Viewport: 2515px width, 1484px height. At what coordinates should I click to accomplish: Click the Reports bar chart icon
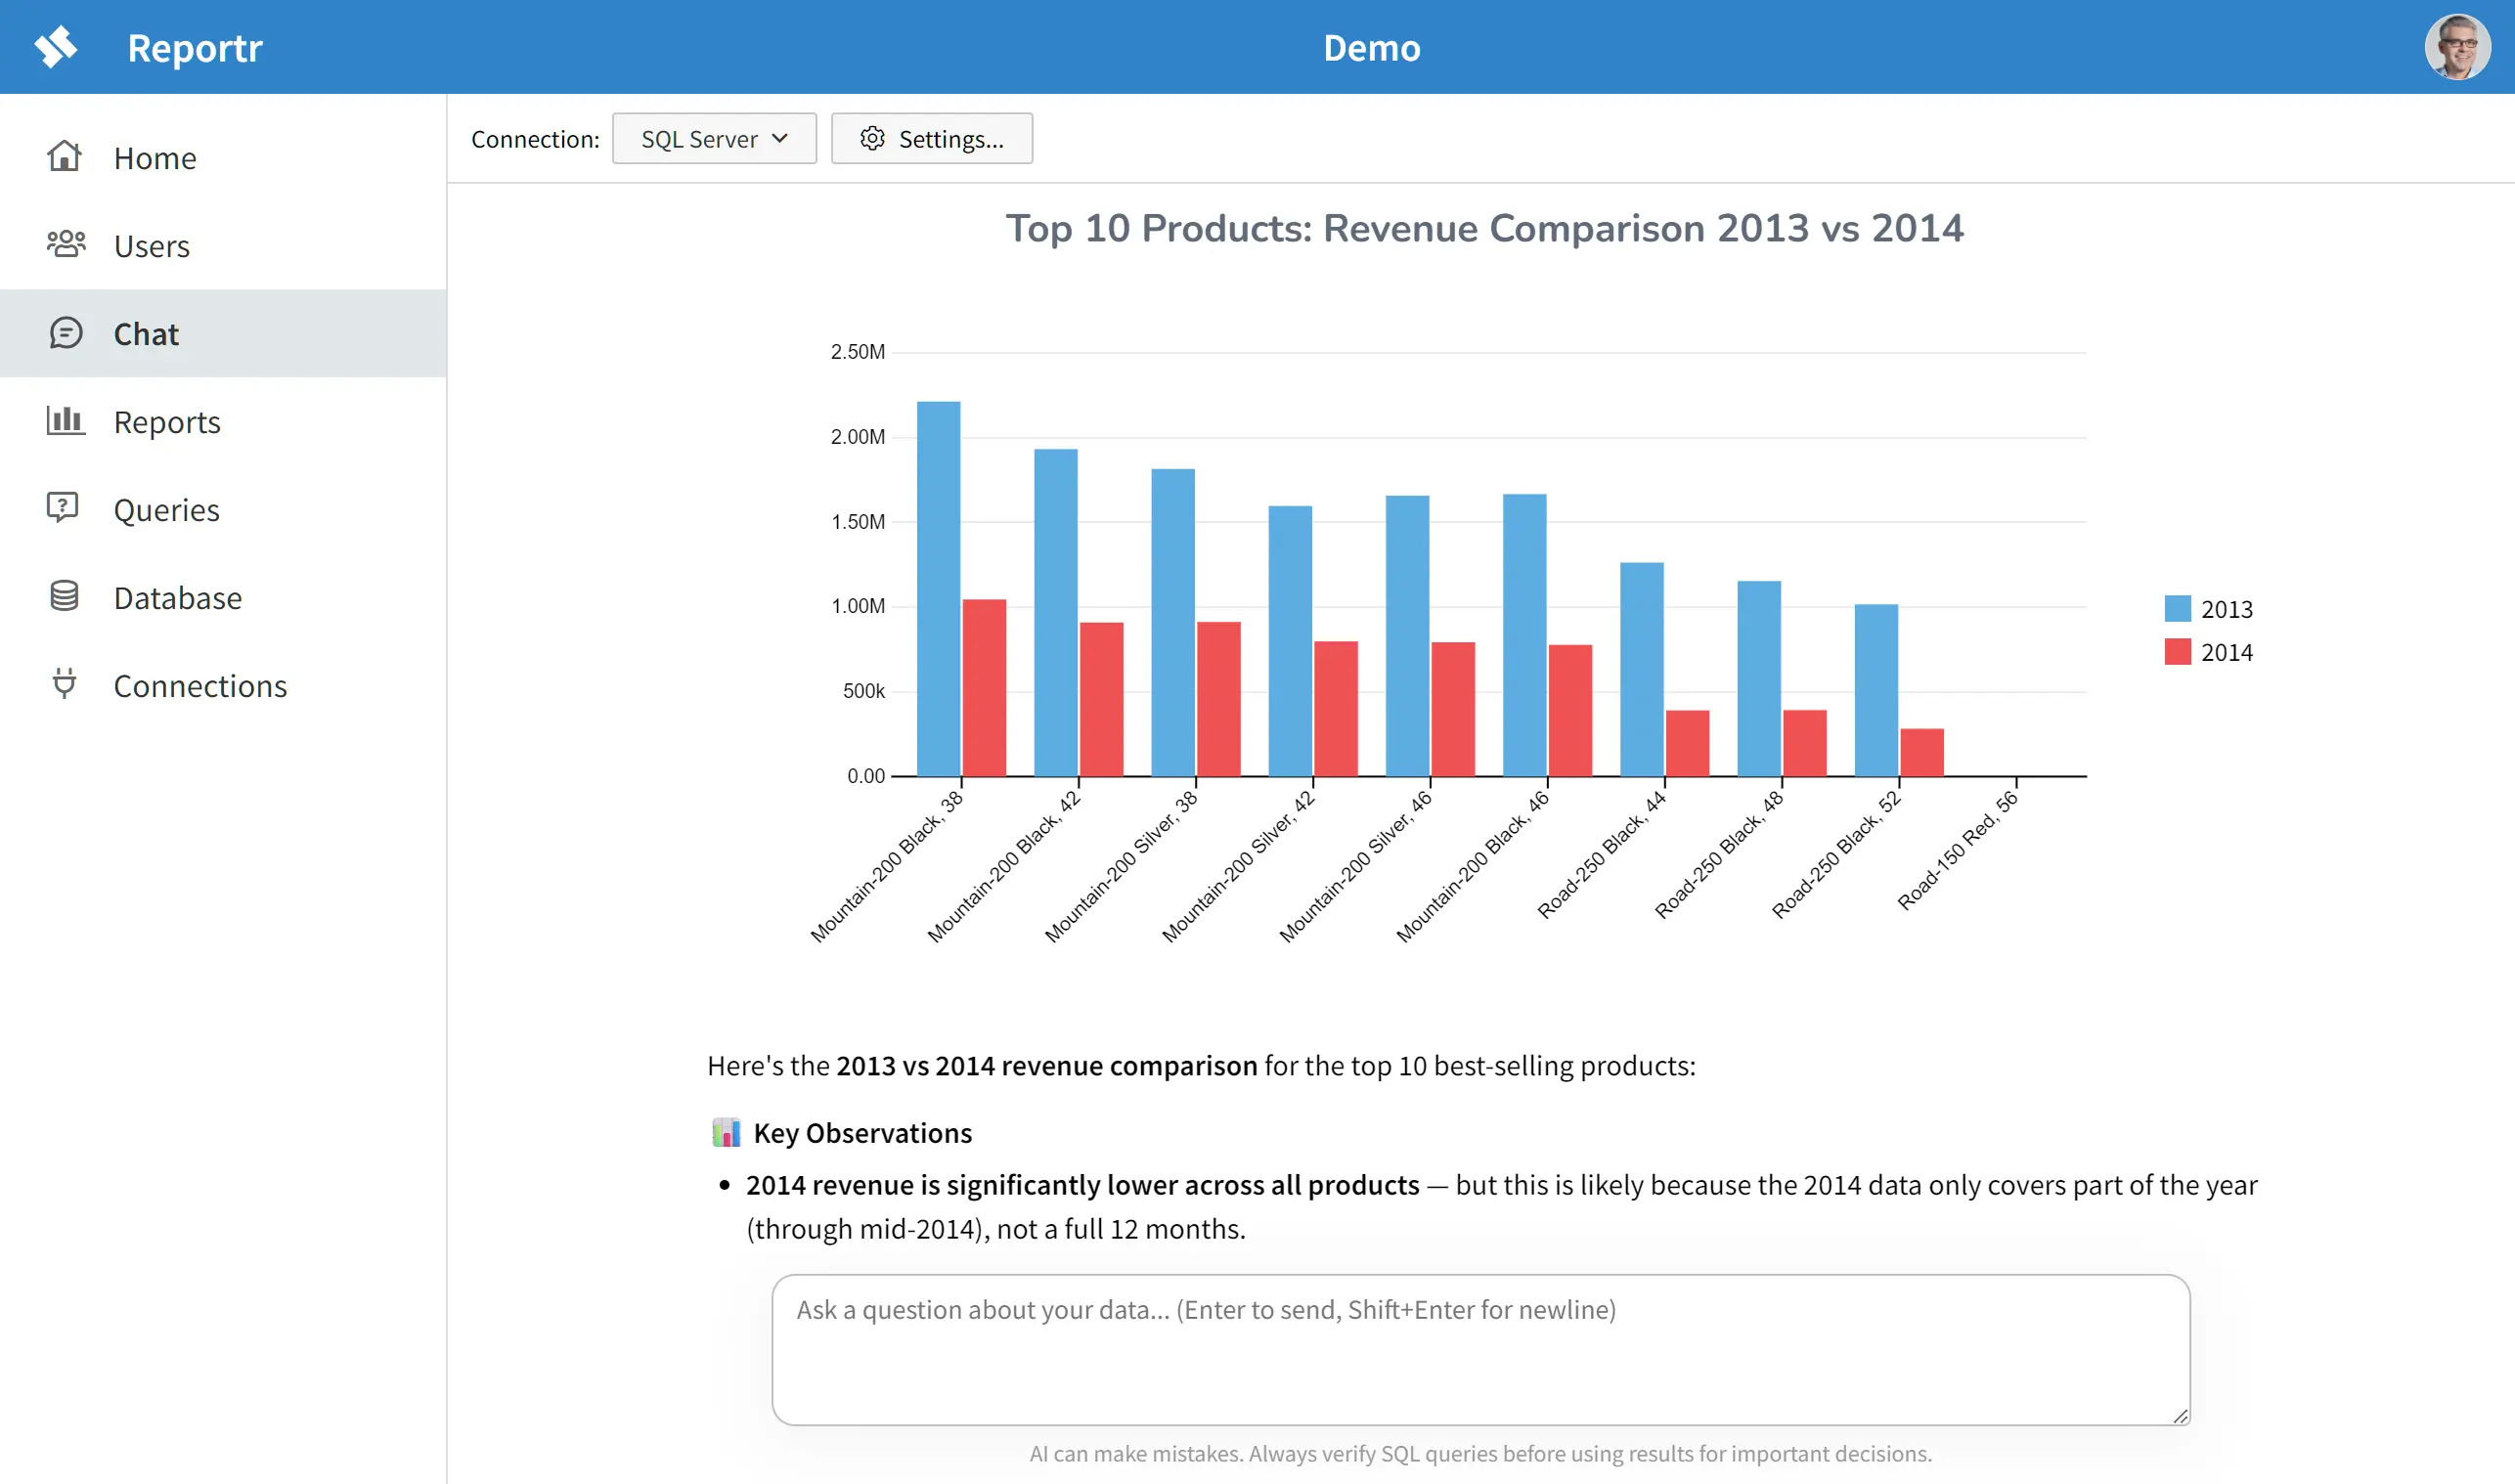point(66,421)
